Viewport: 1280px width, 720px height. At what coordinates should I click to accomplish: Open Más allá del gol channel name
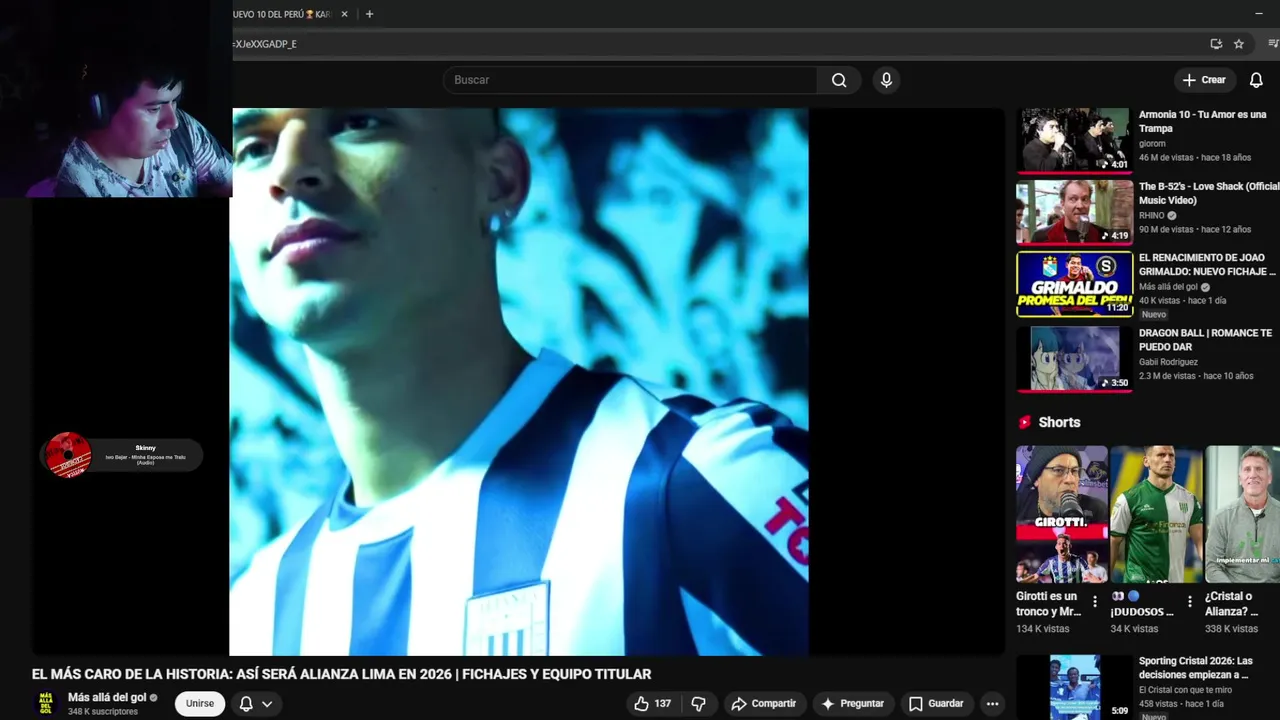[x=107, y=697]
